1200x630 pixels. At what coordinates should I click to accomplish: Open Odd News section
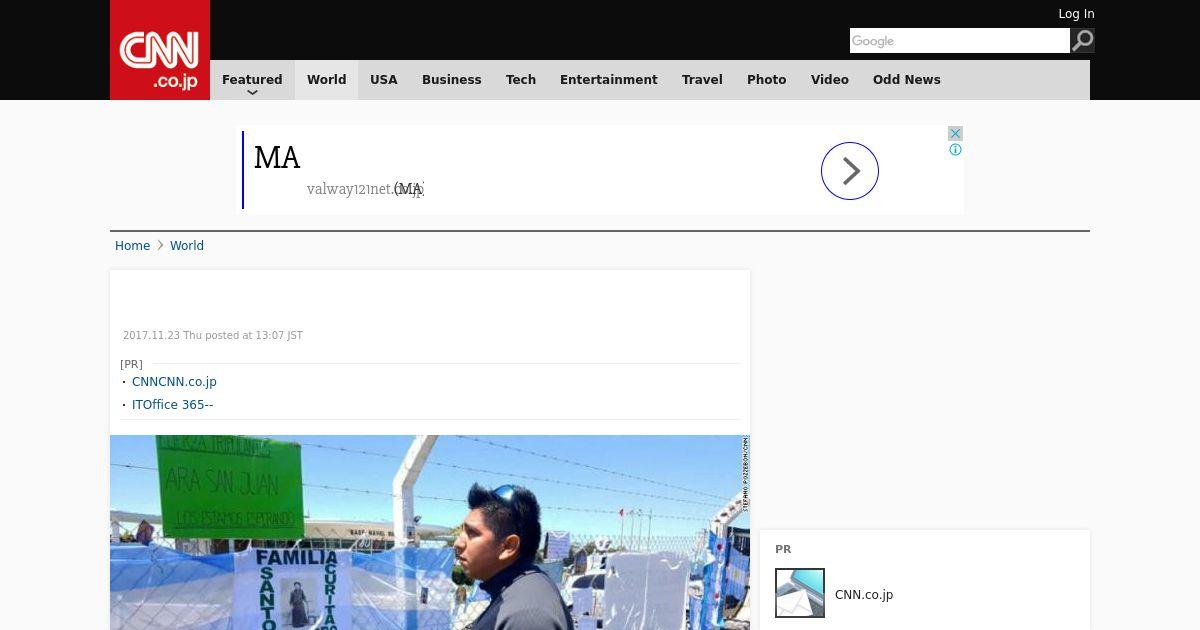click(x=907, y=80)
